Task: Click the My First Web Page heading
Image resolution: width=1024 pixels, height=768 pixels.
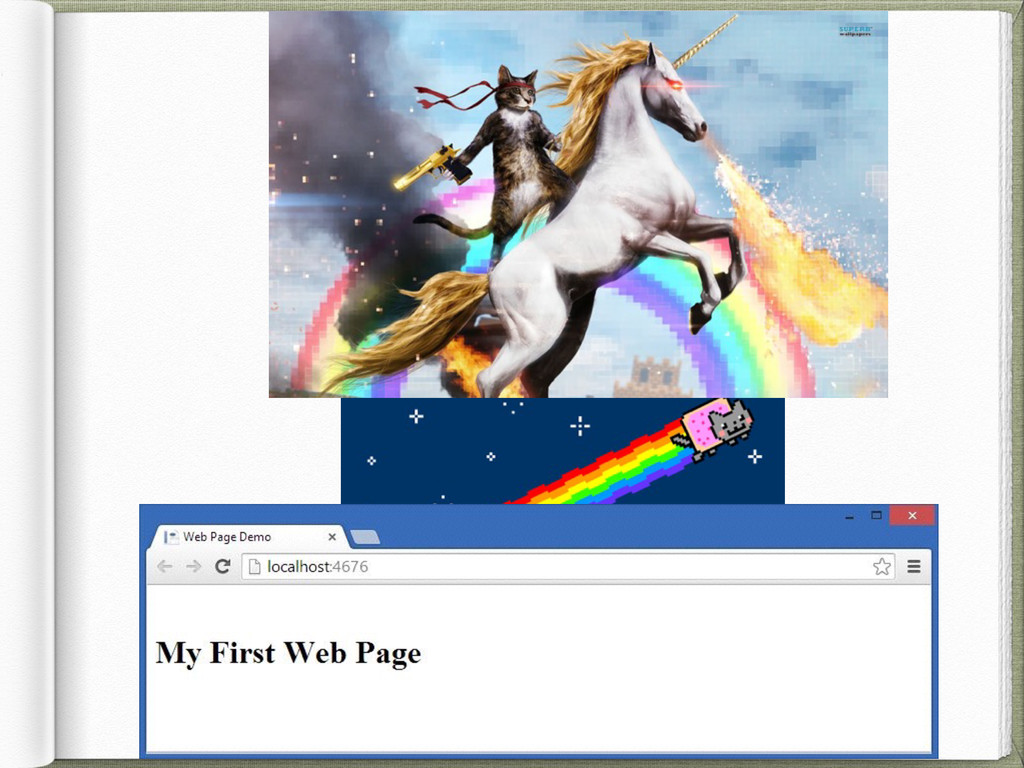Action: pos(288,652)
